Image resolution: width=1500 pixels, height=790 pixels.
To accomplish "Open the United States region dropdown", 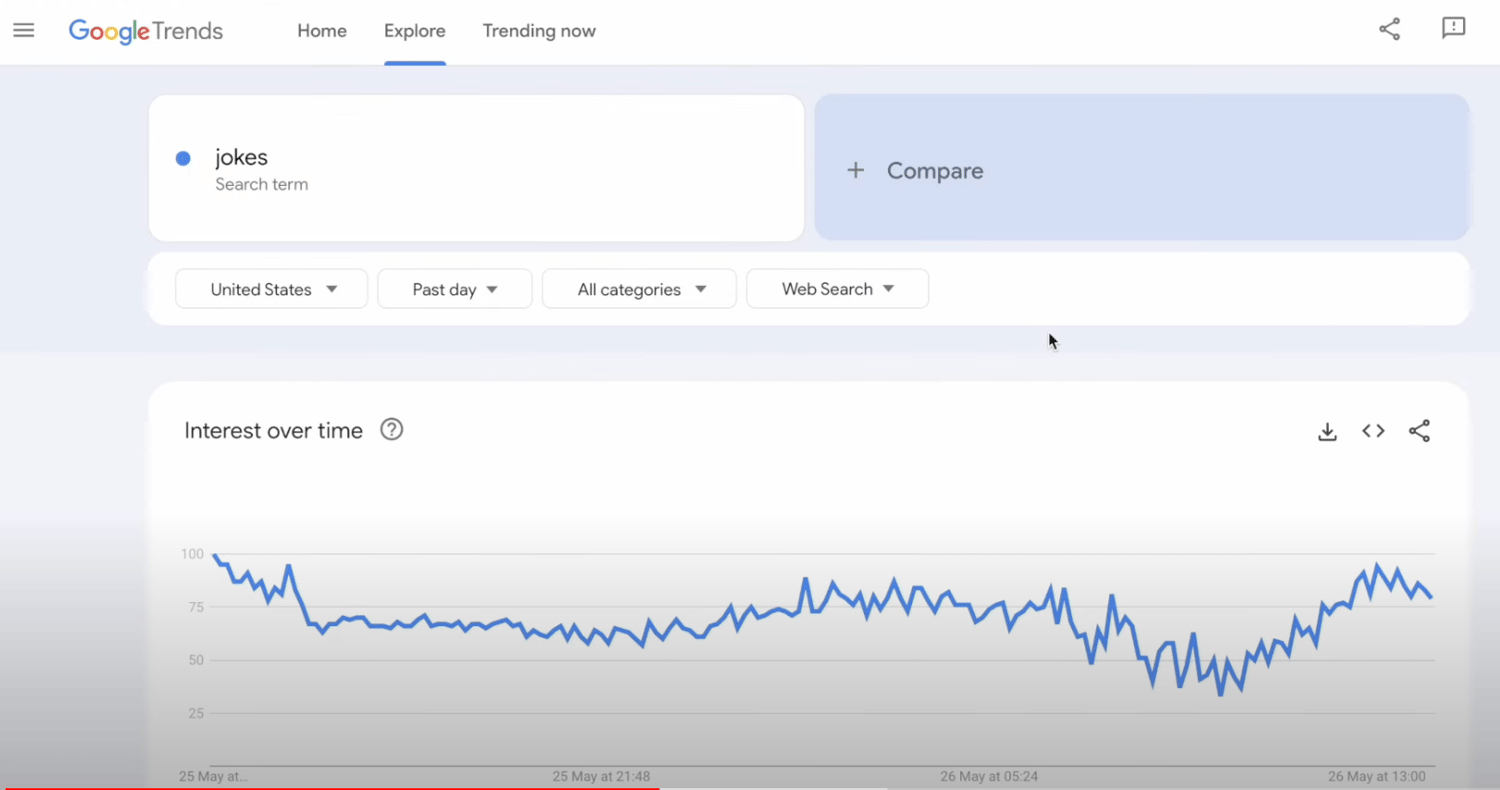I will (271, 289).
